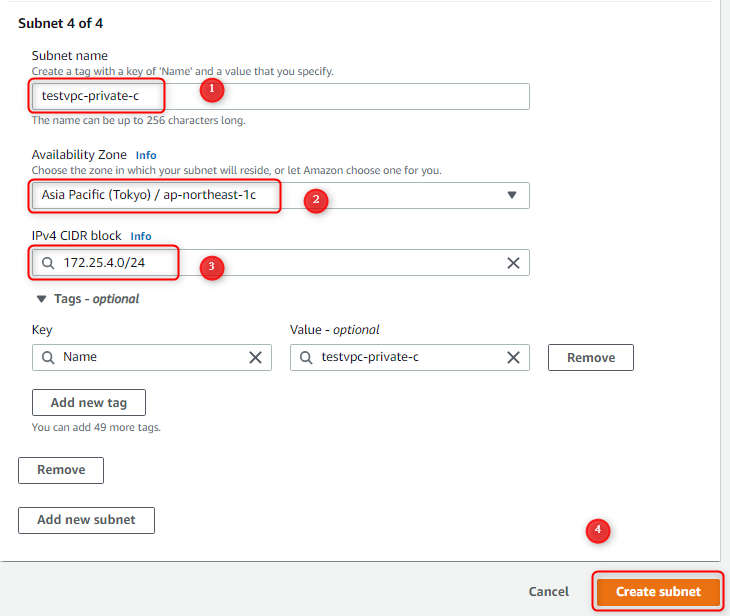The height and width of the screenshot is (616, 730).
Task: Clear the testvpc-private-c tag value
Action: [513, 358]
